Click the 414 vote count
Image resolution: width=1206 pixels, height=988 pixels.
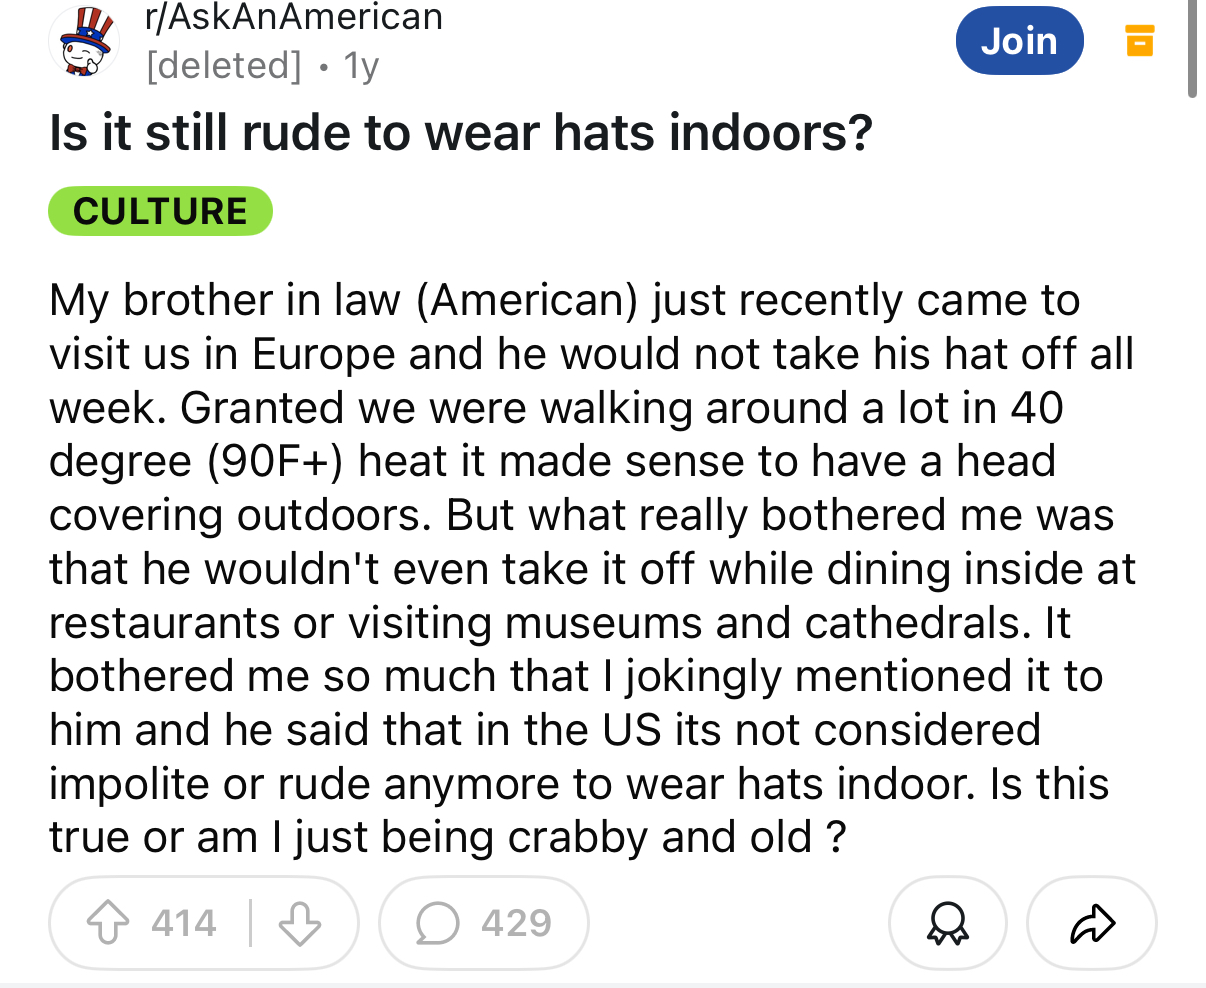tap(184, 923)
